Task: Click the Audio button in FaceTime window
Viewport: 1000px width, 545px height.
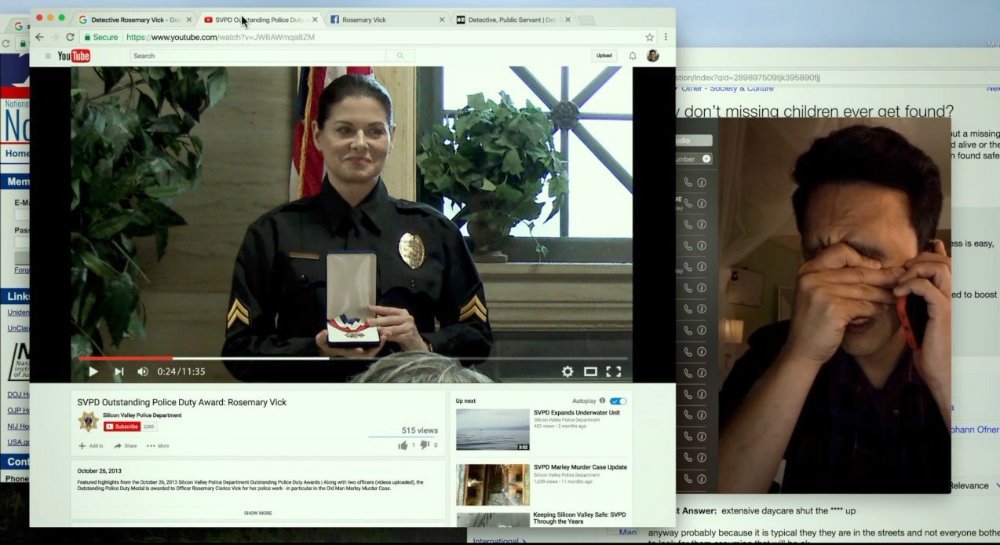Action: tap(694, 140)
